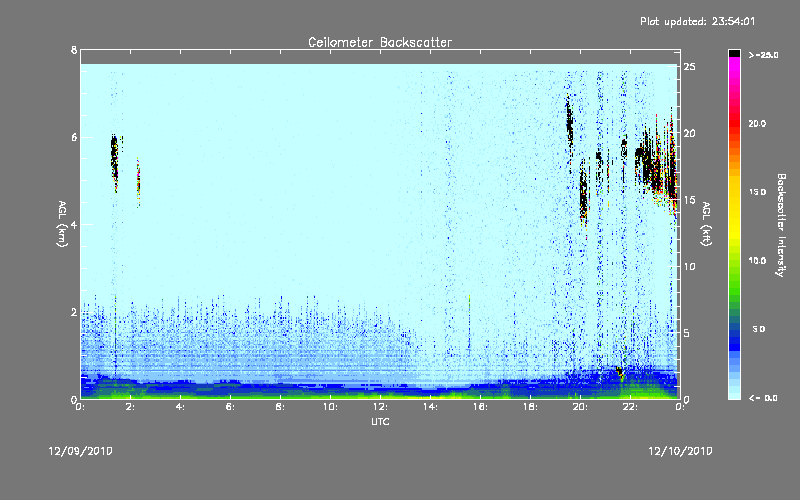
Task: Click the 20 kft right axis tick label
Action: click(690, 133)
